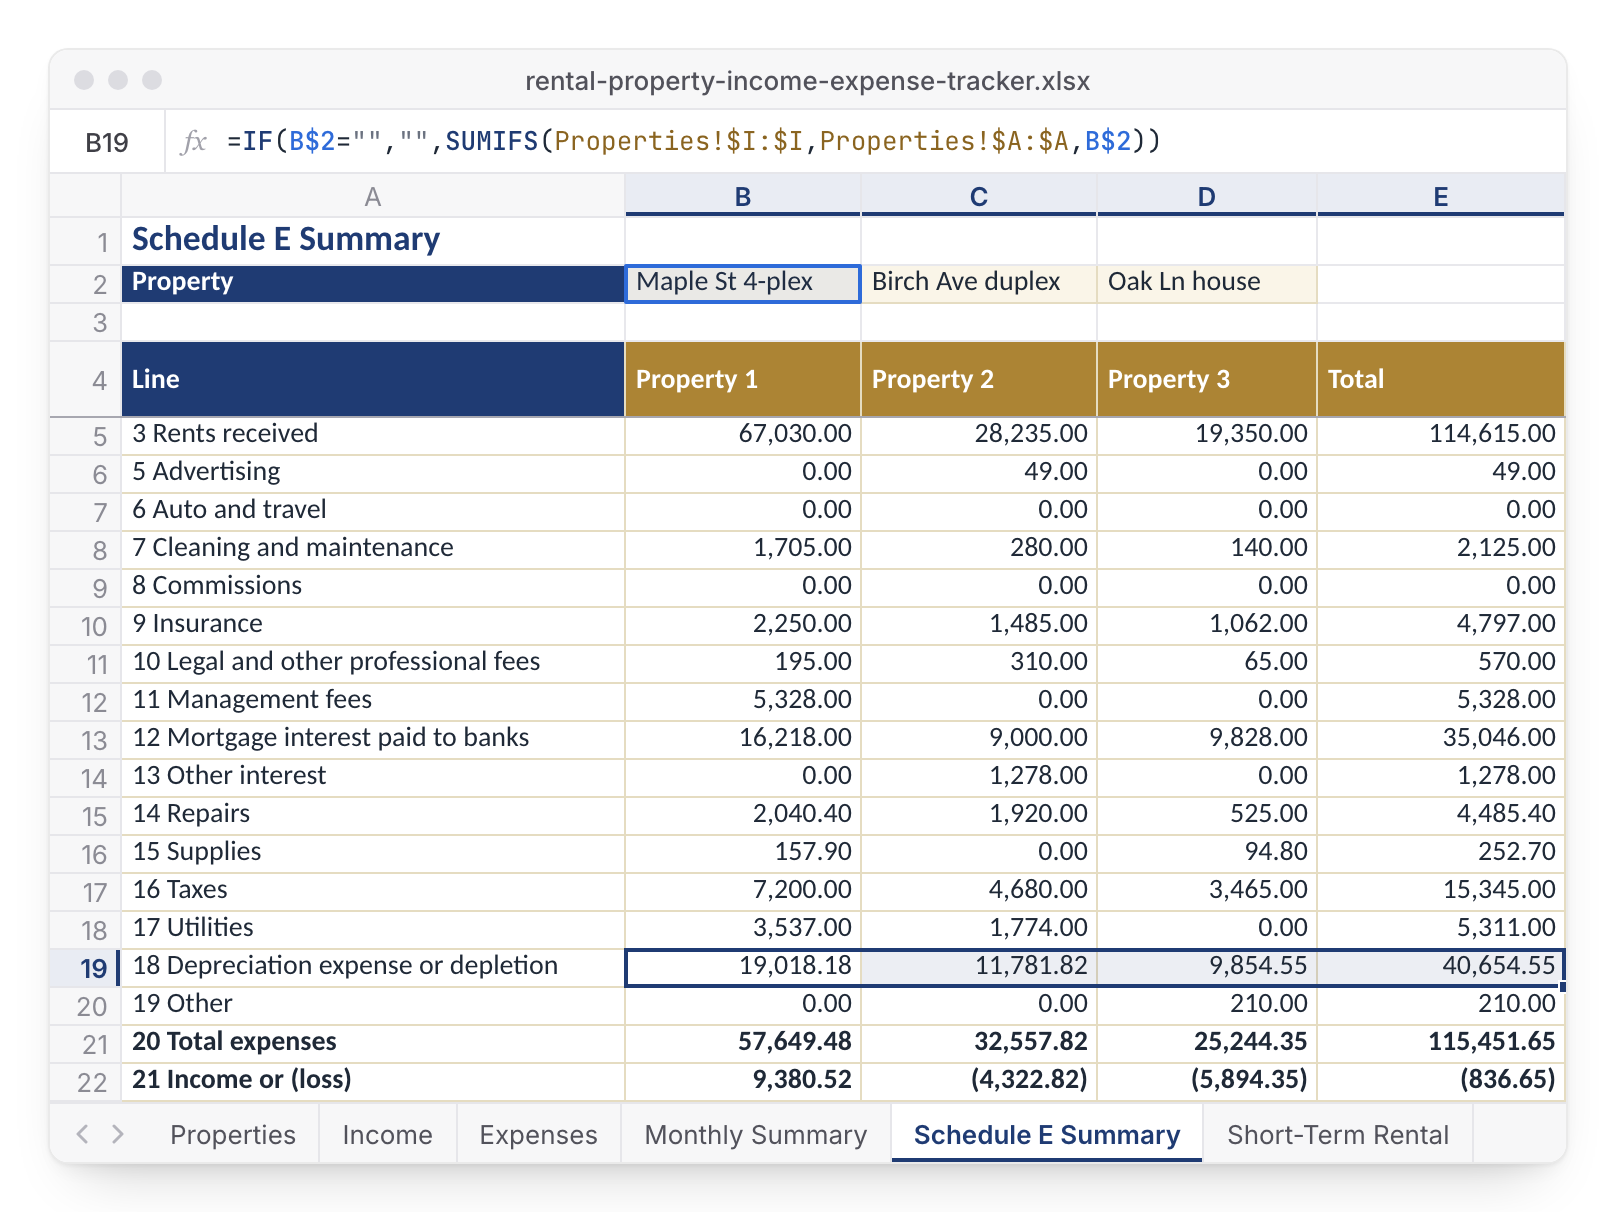The height and width of the screenshot is (1212, 1616).
Task: Select column C header
Action: (x=979, y=196)
